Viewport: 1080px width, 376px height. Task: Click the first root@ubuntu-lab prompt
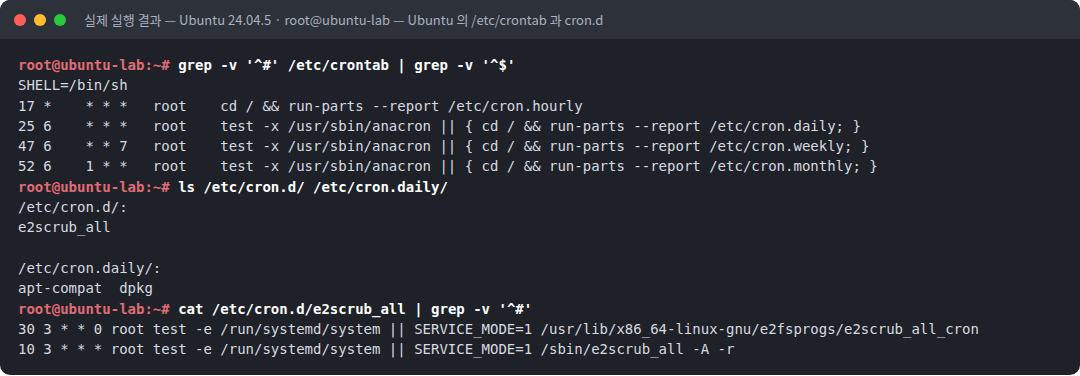pyautogui.click(x=94, y=65)
